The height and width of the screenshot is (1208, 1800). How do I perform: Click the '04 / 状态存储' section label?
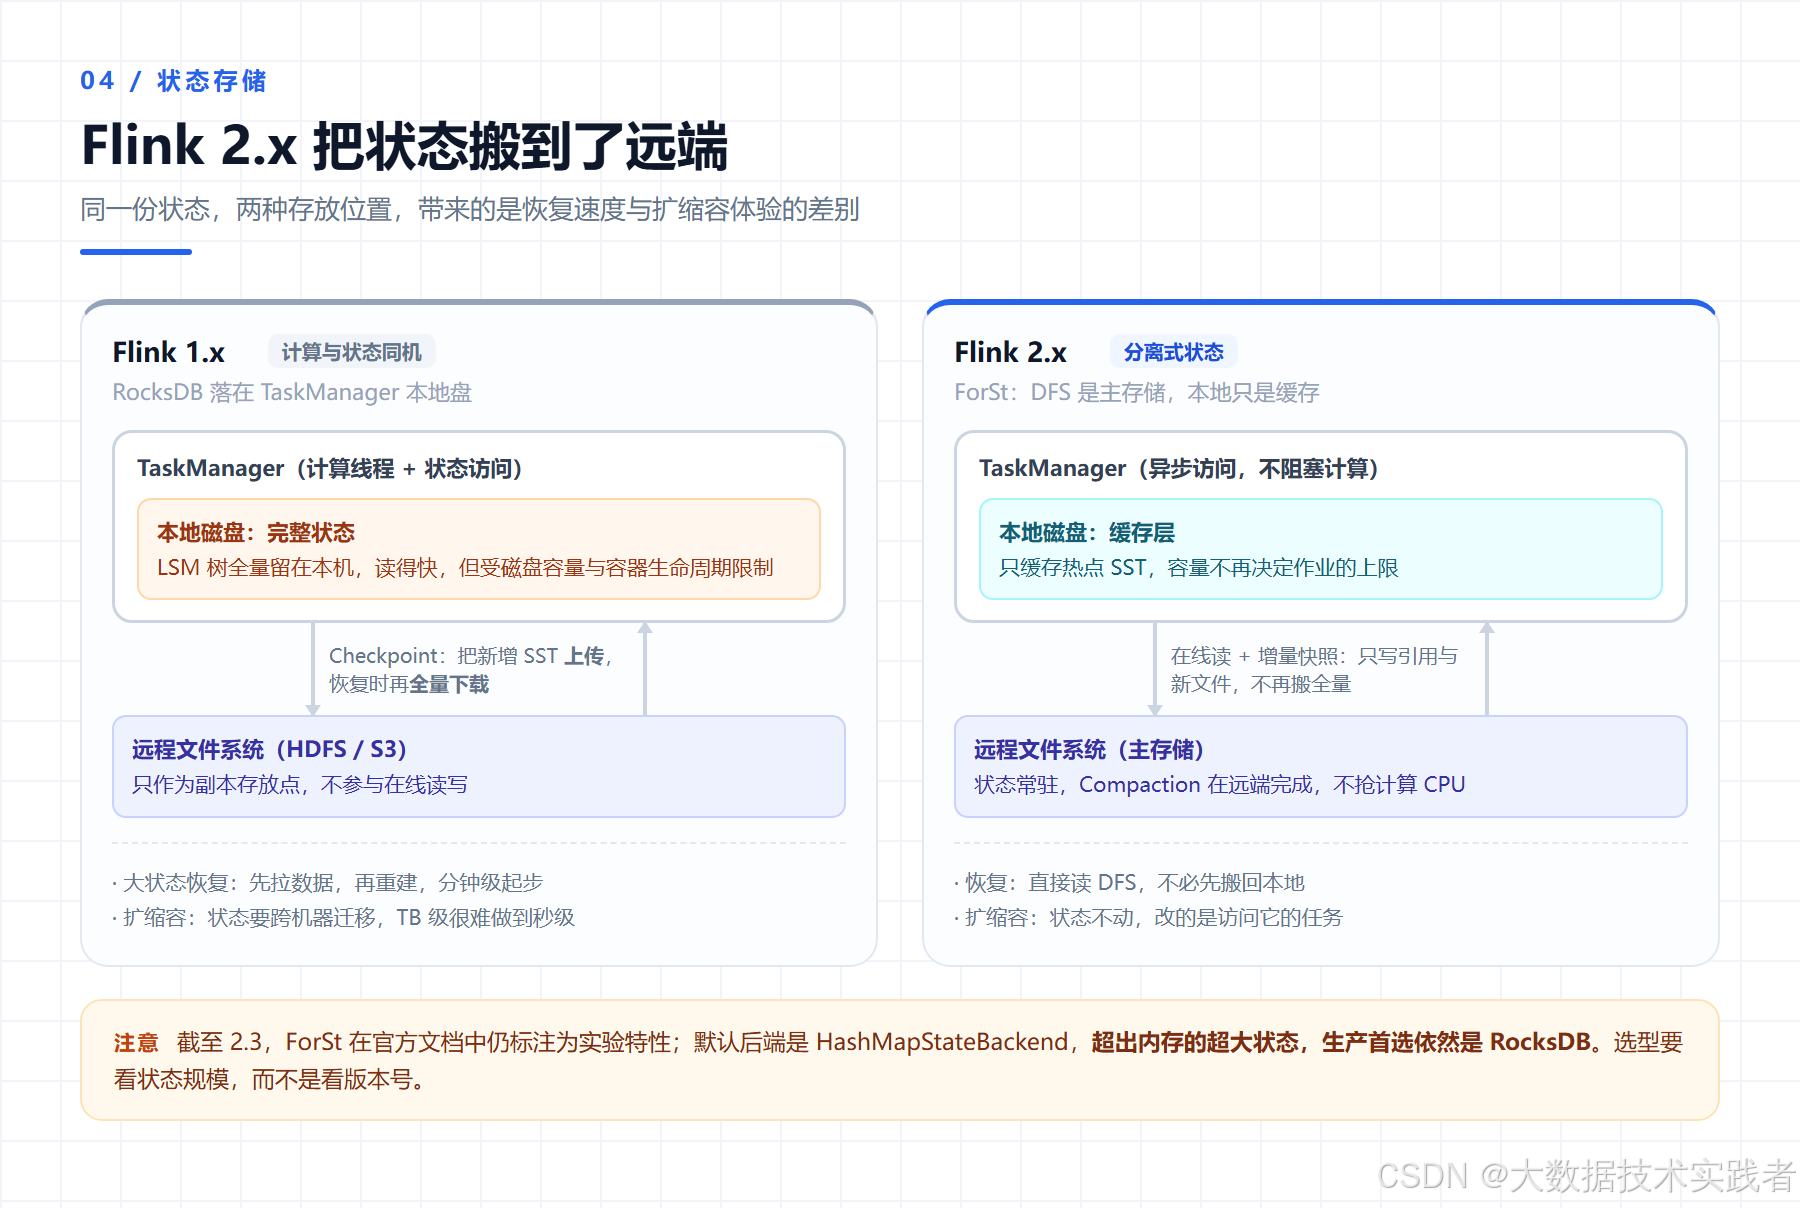pyautogui.click(x=173, y=81)
